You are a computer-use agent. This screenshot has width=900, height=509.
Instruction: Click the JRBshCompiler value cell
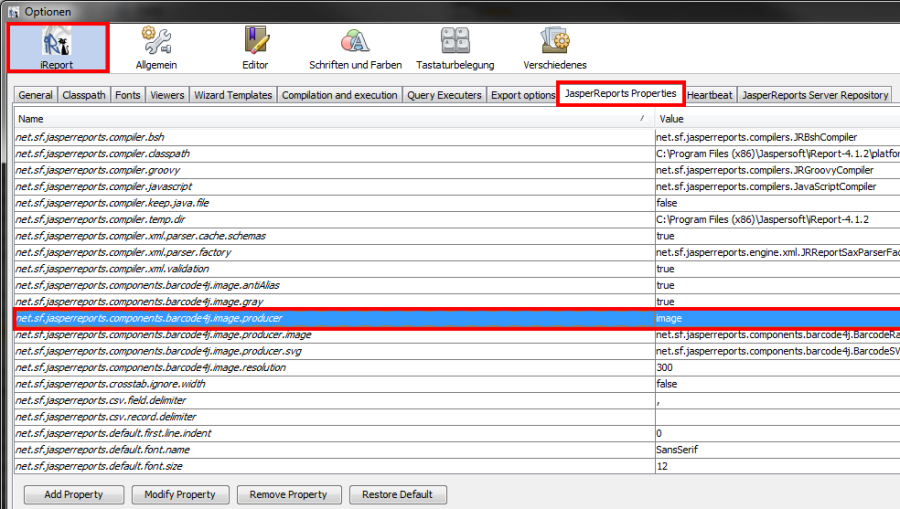coord(778,137)
